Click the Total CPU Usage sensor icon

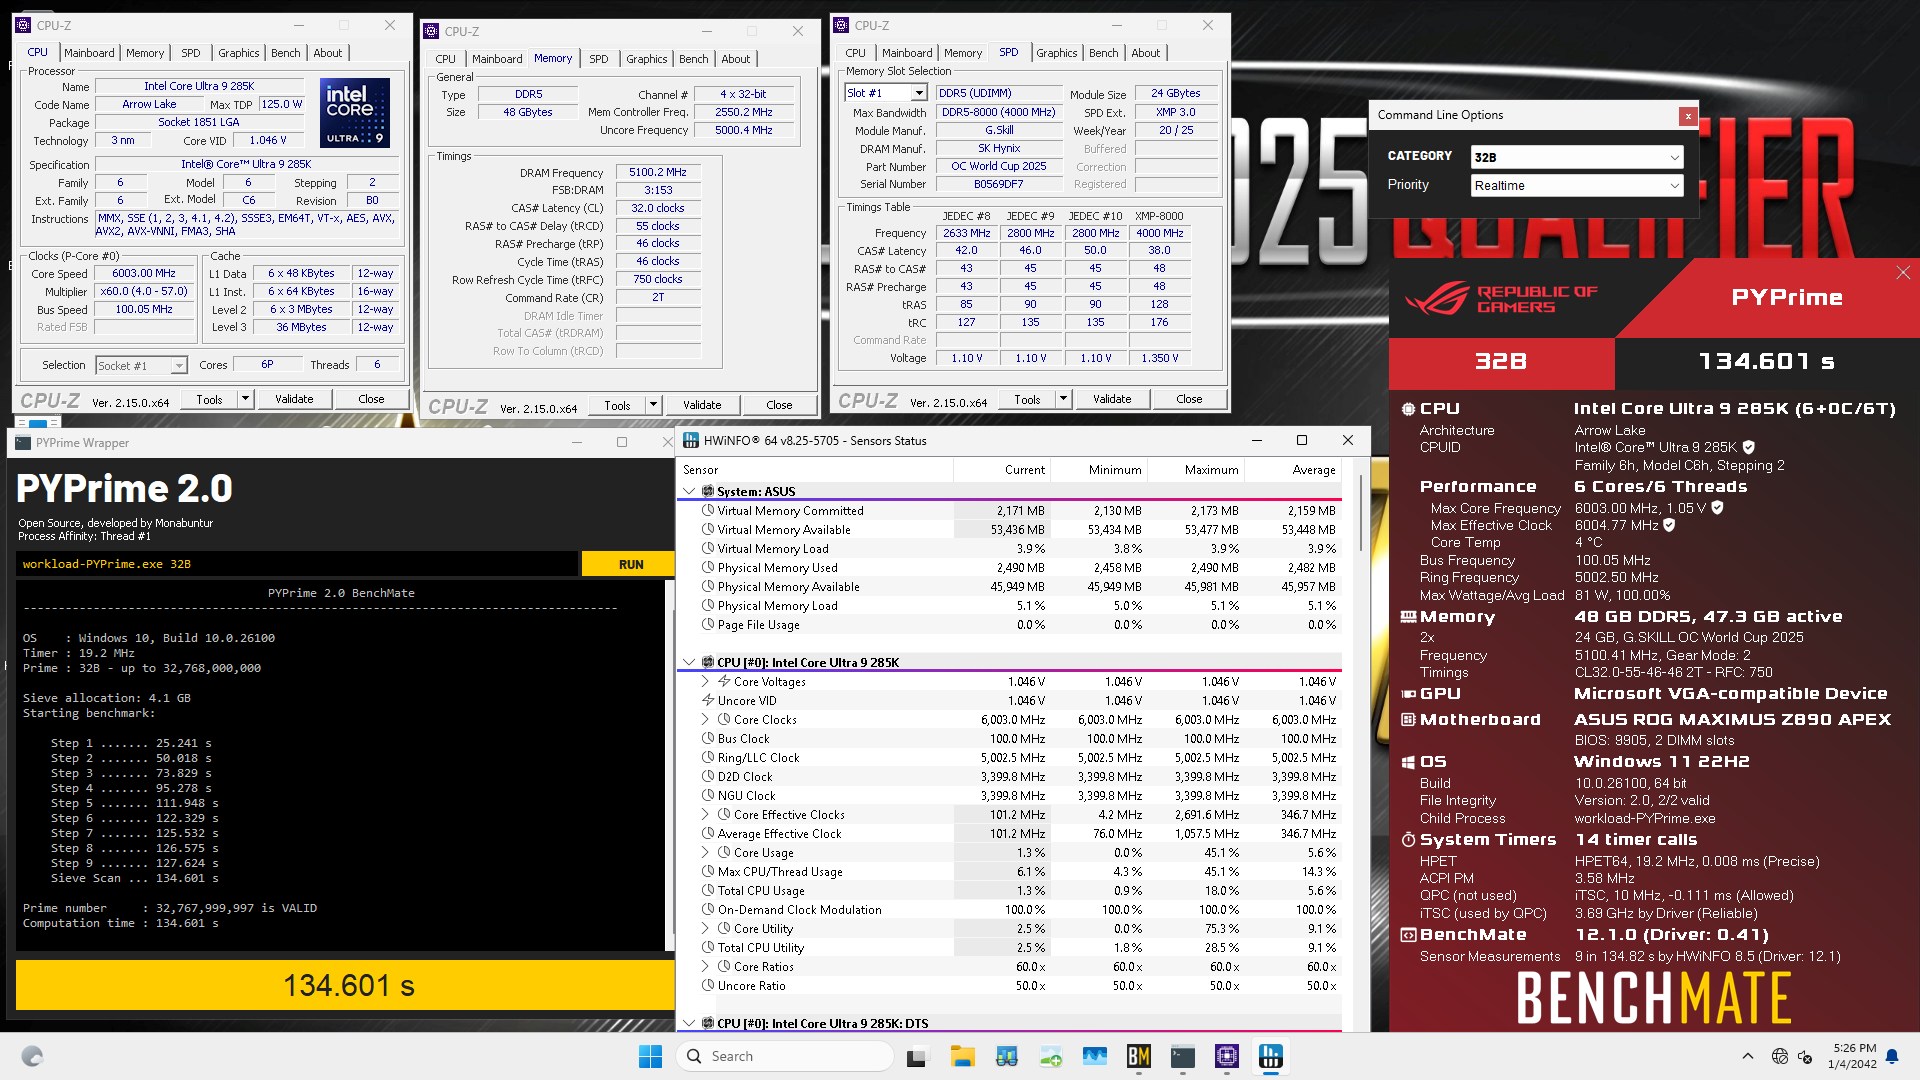coord(708,891)
